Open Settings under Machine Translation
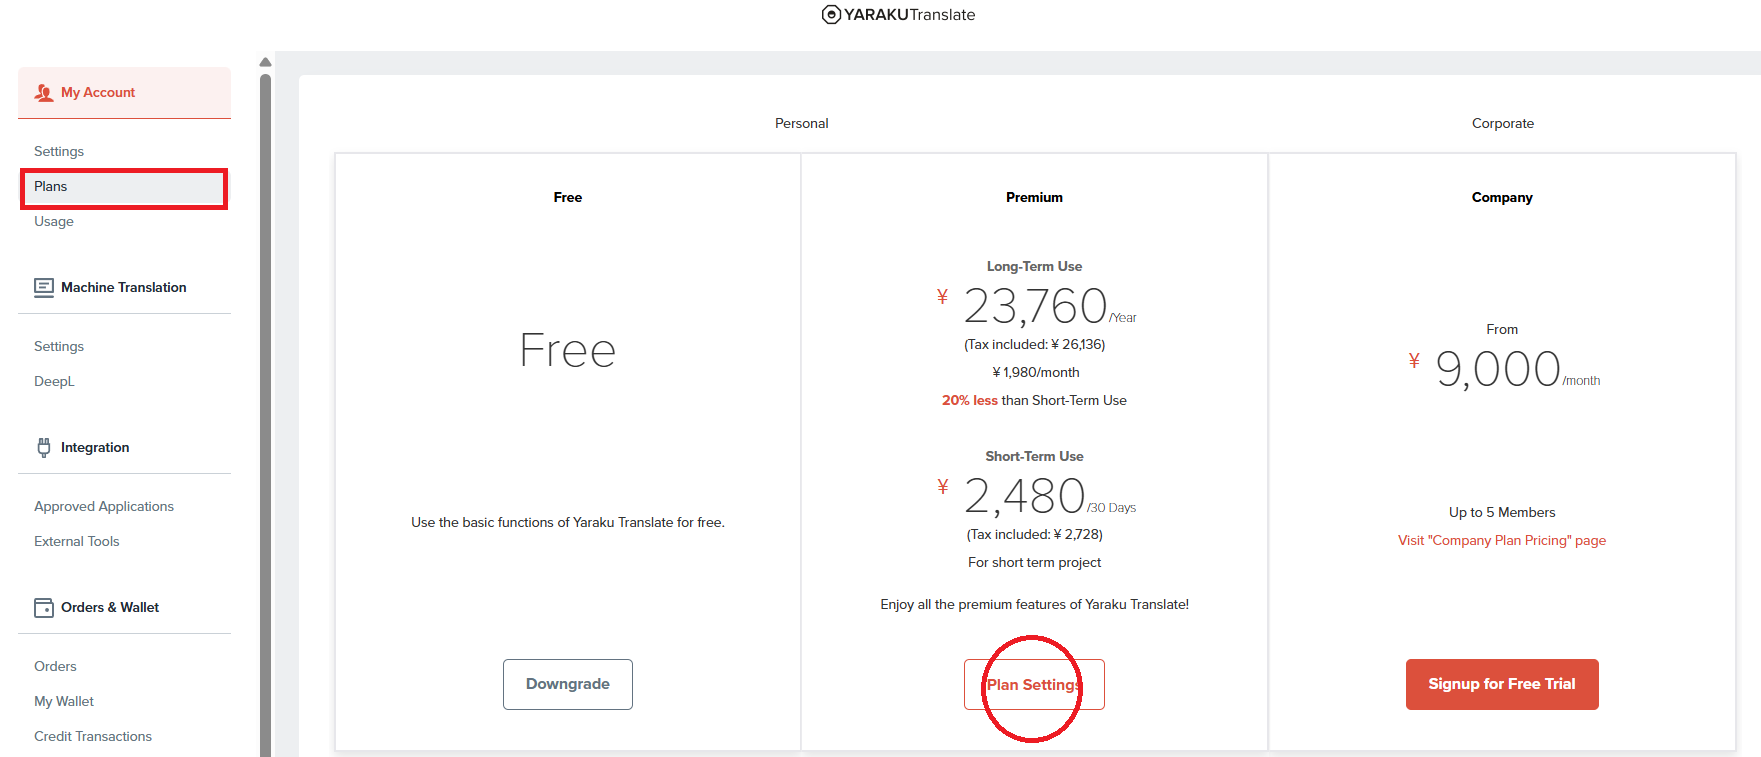This screenshot has width=1761, height=757. click(x=59, y=346)
